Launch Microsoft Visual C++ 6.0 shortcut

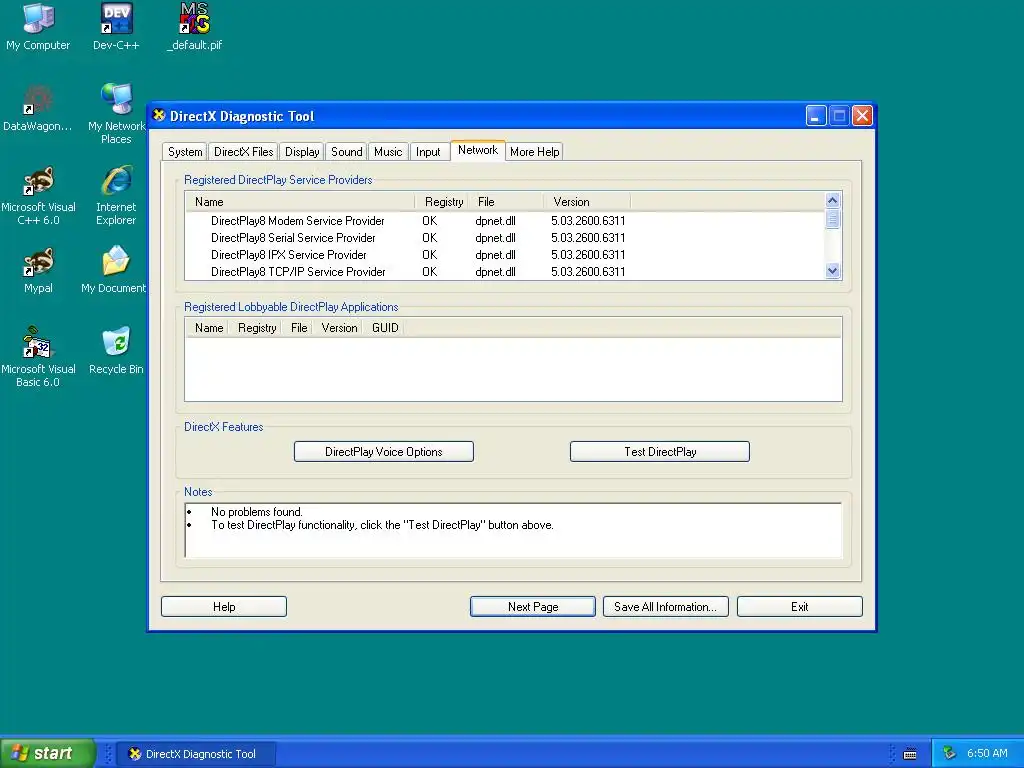(x=38, y=195)
